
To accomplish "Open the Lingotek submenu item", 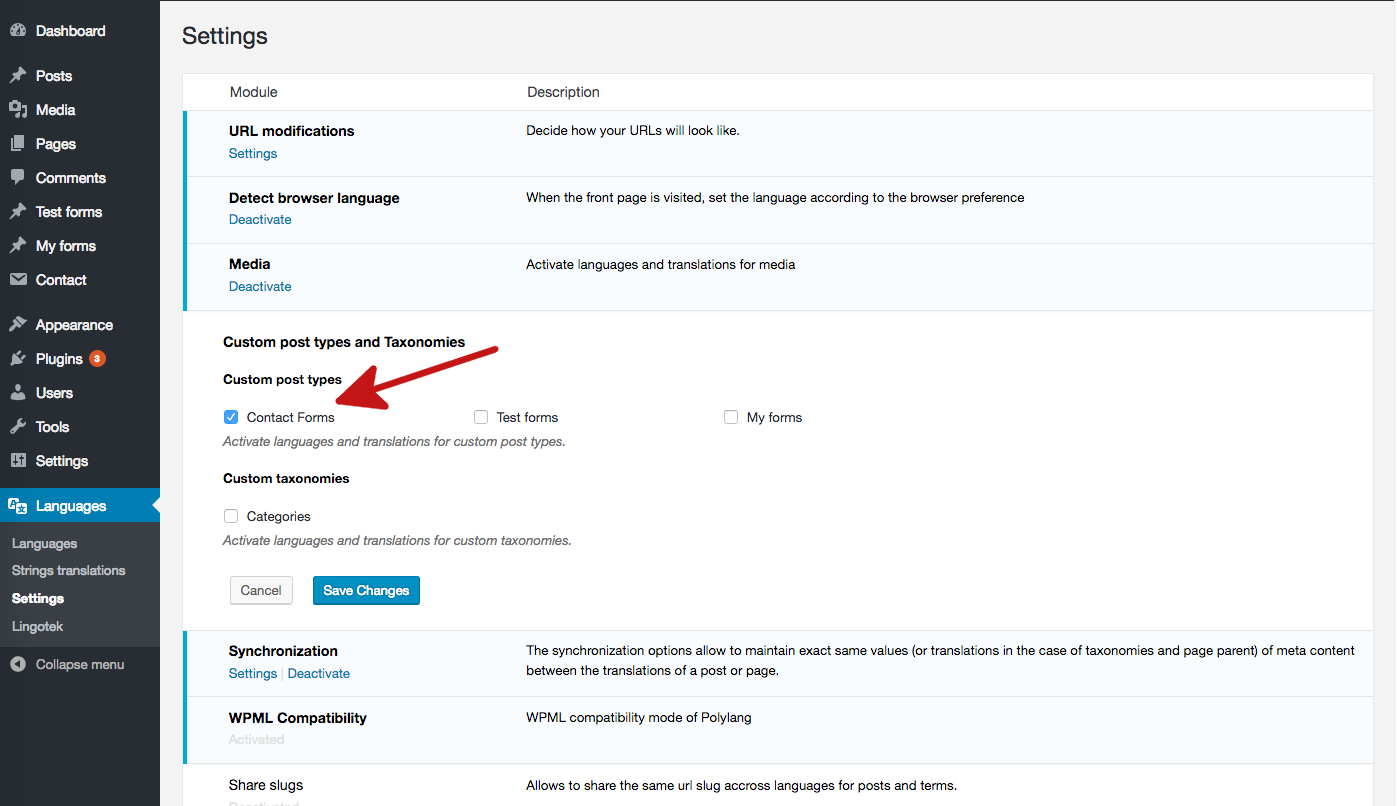I will point(37,627).
